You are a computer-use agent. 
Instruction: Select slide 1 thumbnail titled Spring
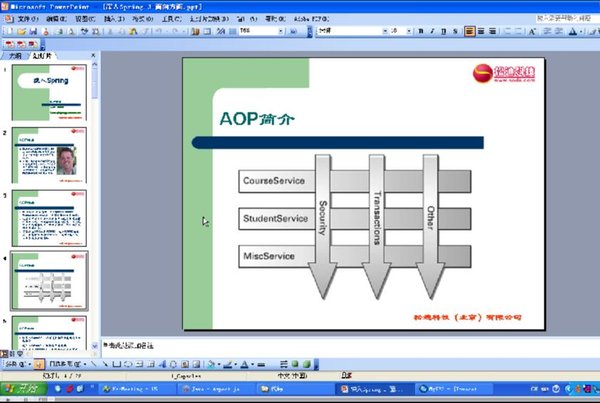click(49, 93)
